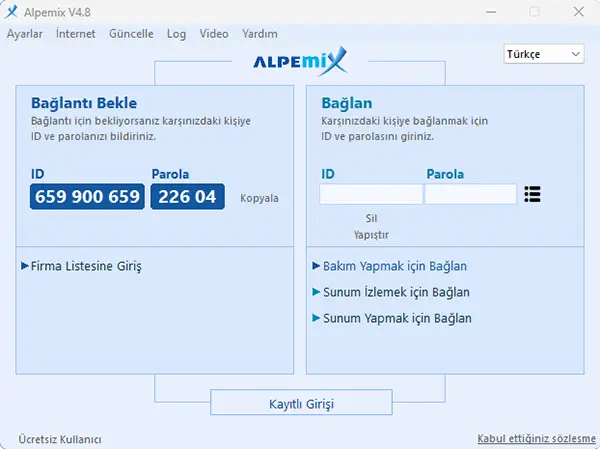The height and width of the screenshot is (449, 600).
Task: Open the saved connections list icon
Action: tap(532, 194)
